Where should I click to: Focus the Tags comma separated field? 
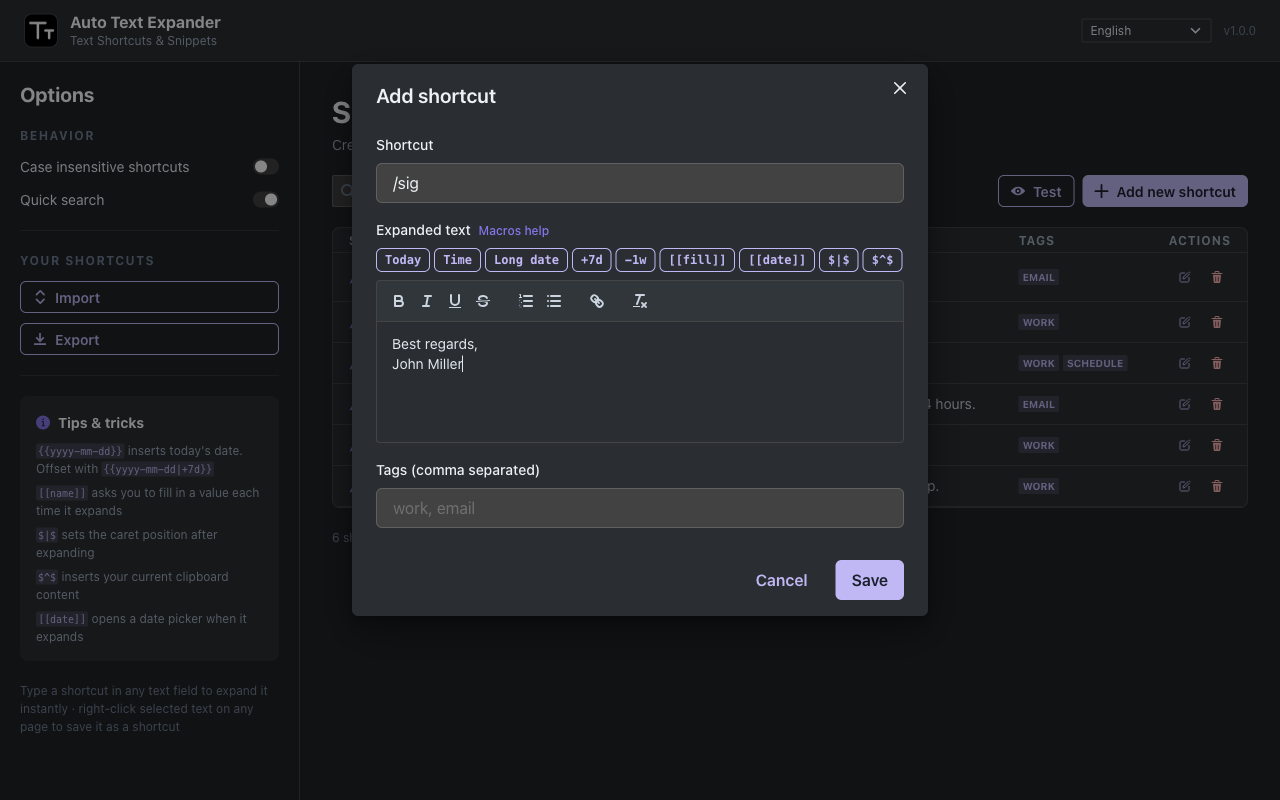[640, 508]
